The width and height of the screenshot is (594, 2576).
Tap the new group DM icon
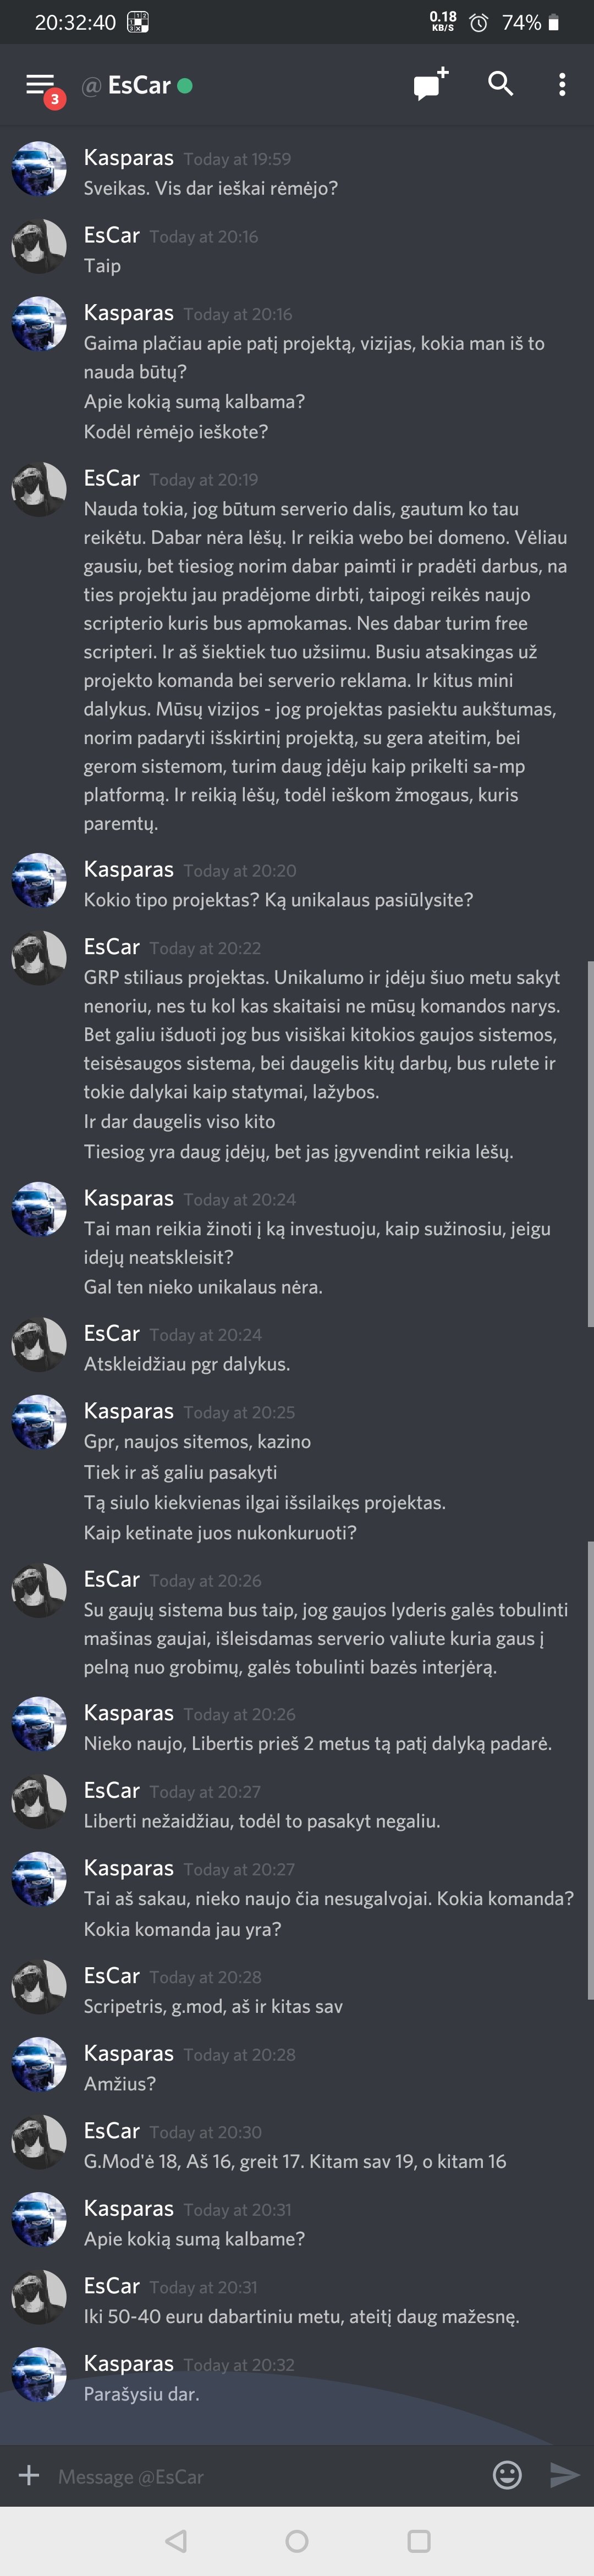point(431,84)
